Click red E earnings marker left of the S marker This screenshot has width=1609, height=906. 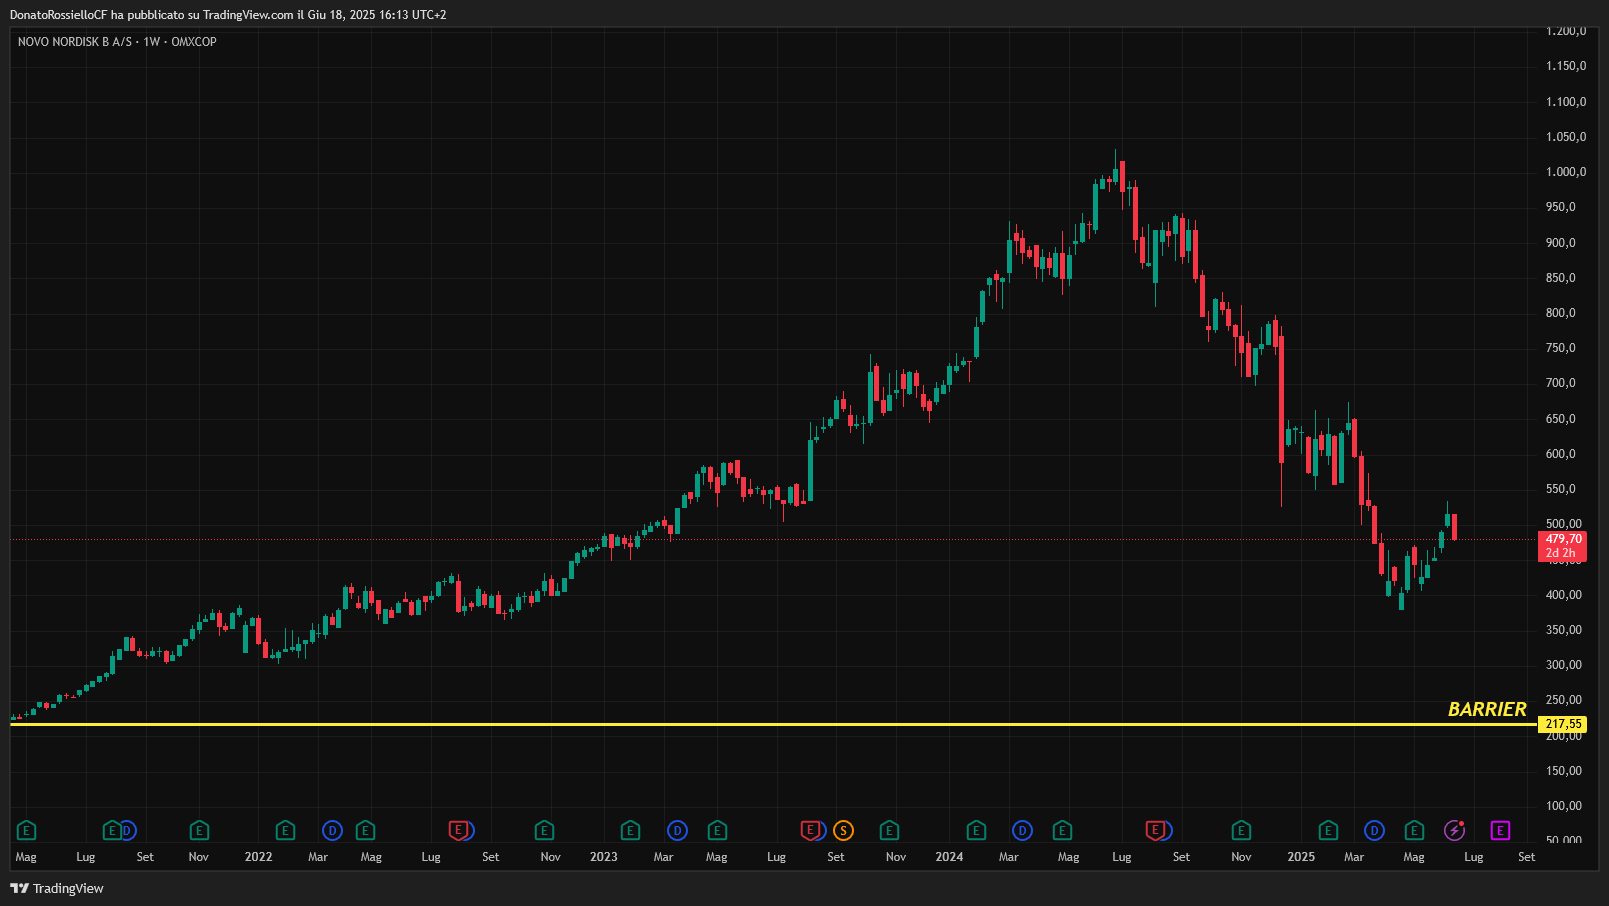click(810, 830)
